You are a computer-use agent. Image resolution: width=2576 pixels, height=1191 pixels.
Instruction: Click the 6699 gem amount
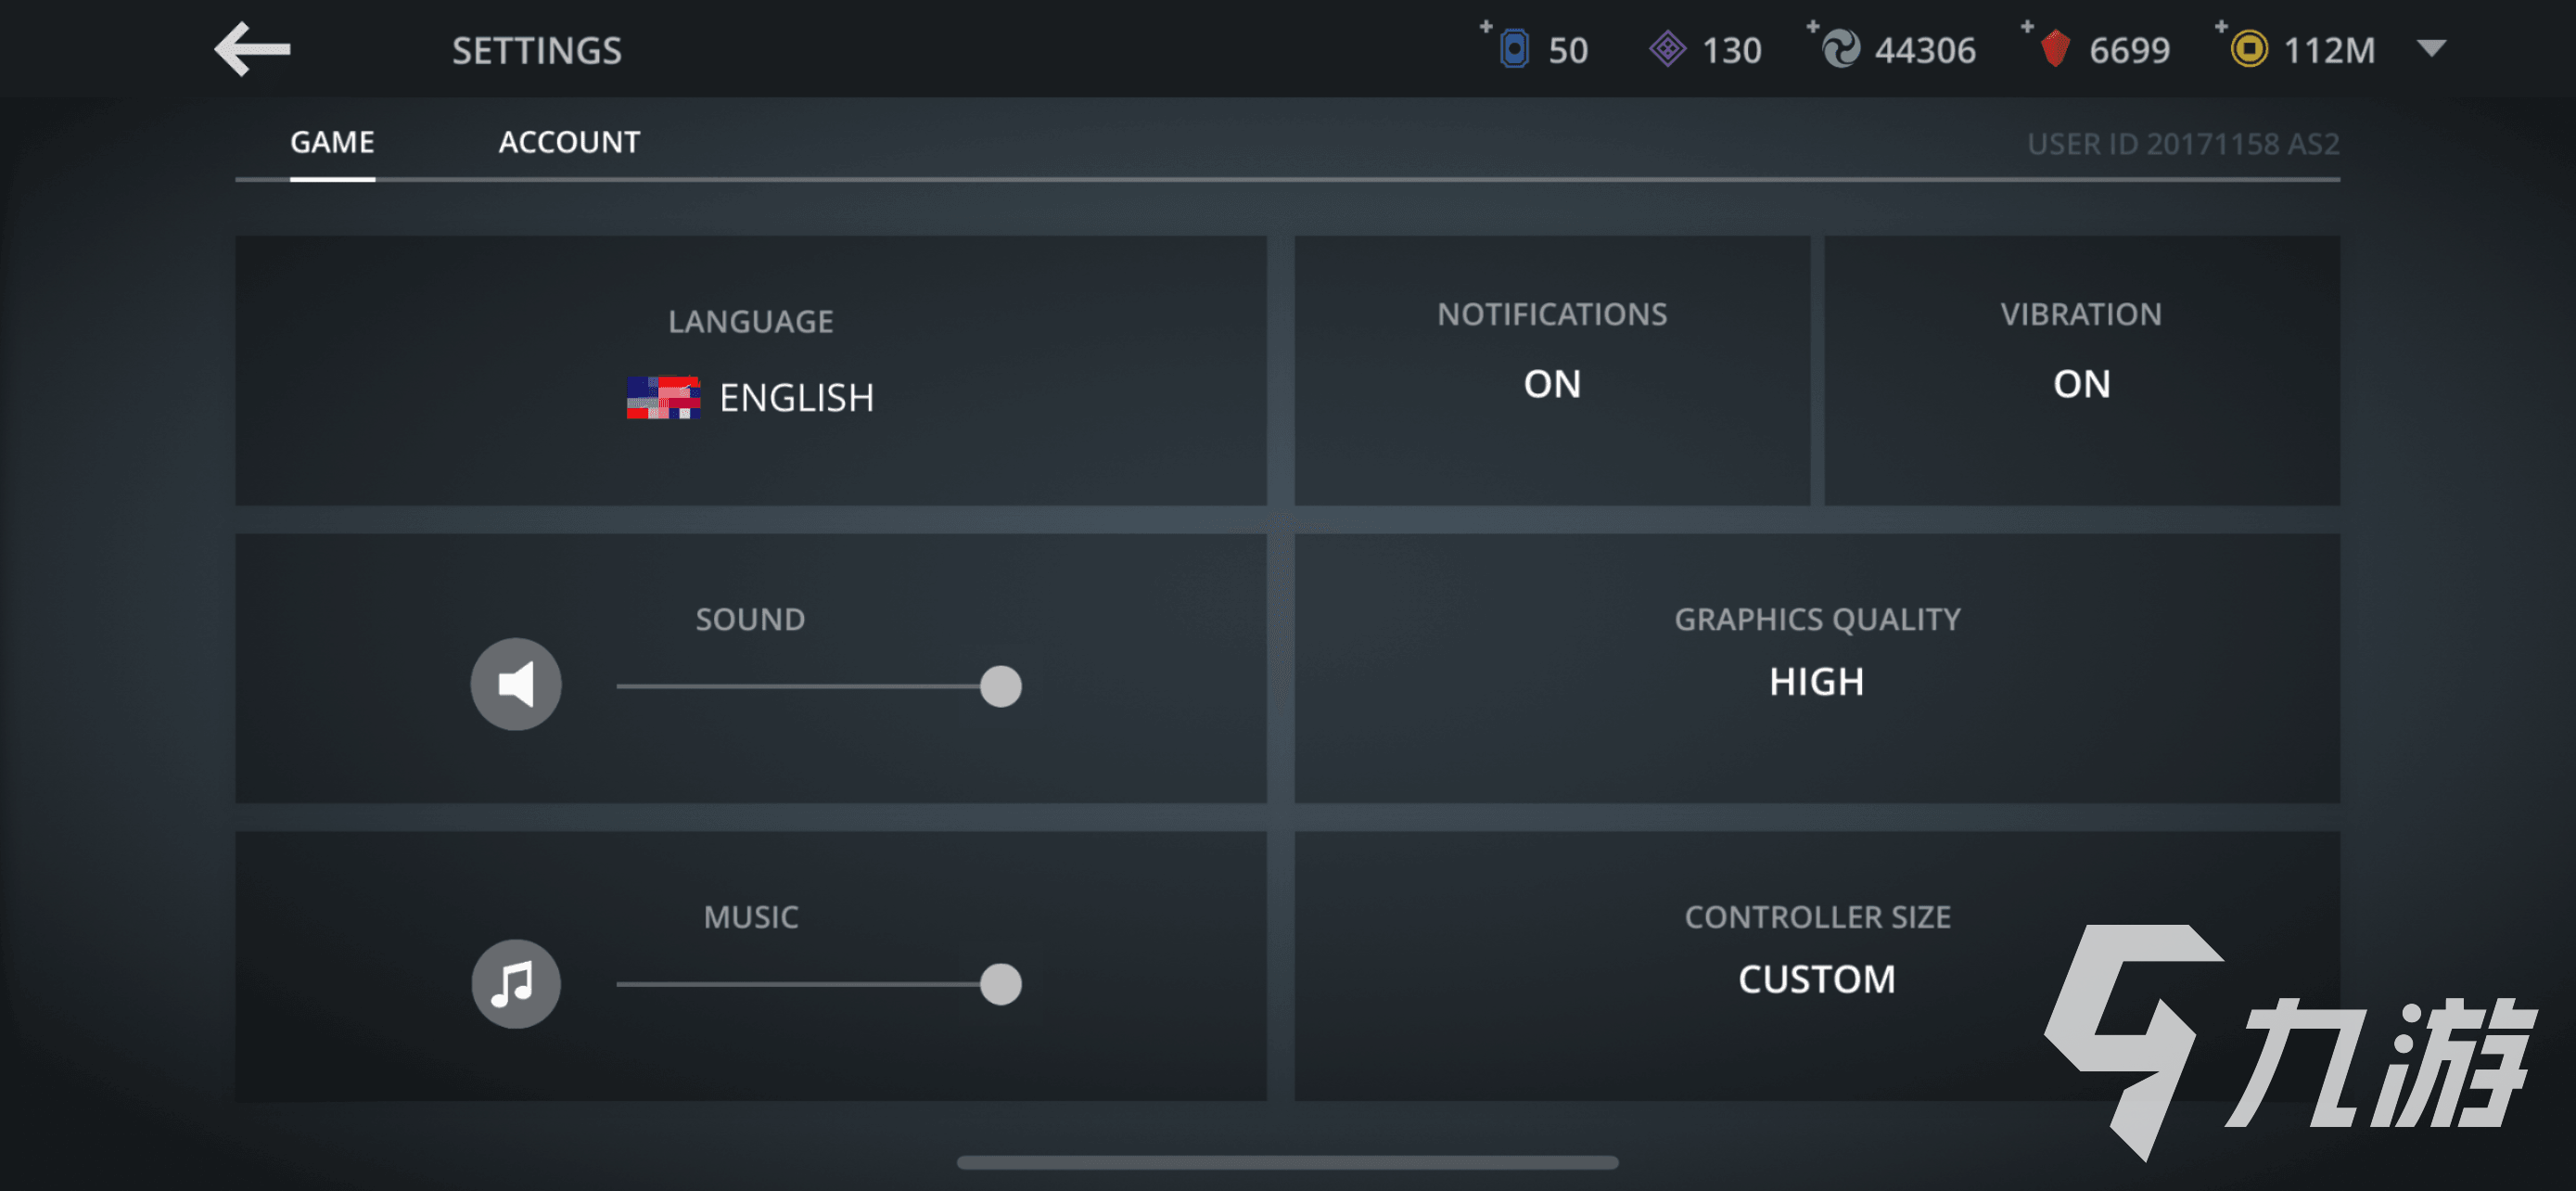[x=2130, y=50]
